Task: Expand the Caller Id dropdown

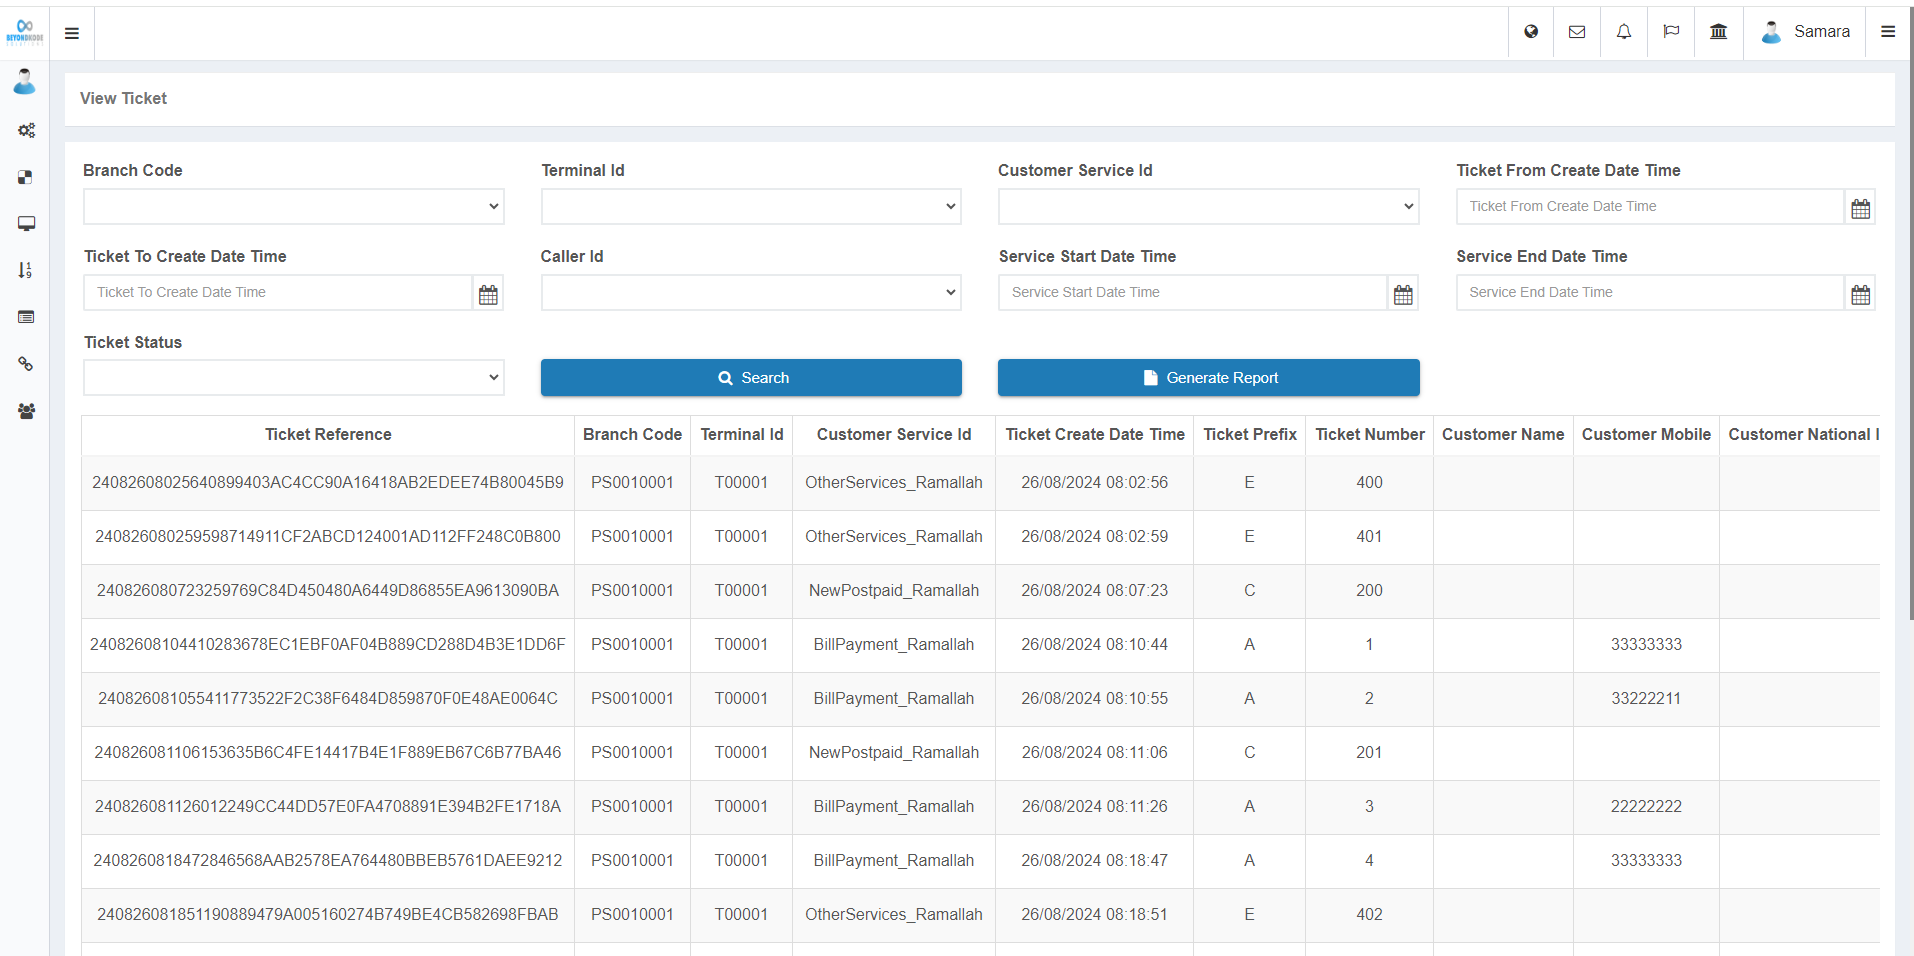Action: 751,293
